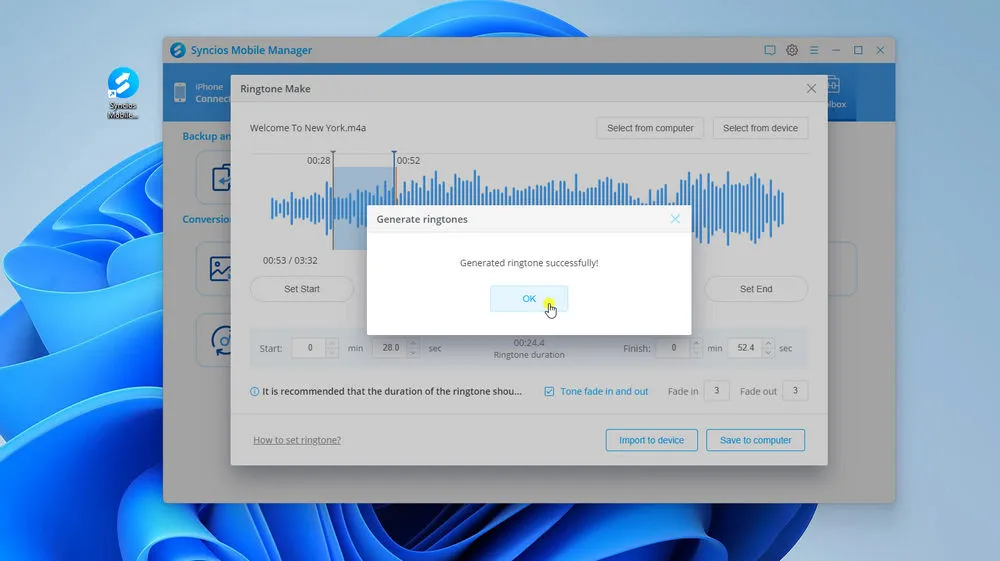Click the Fade out value field
Screen dimensions: 1000x561
[x=795, y=391]
